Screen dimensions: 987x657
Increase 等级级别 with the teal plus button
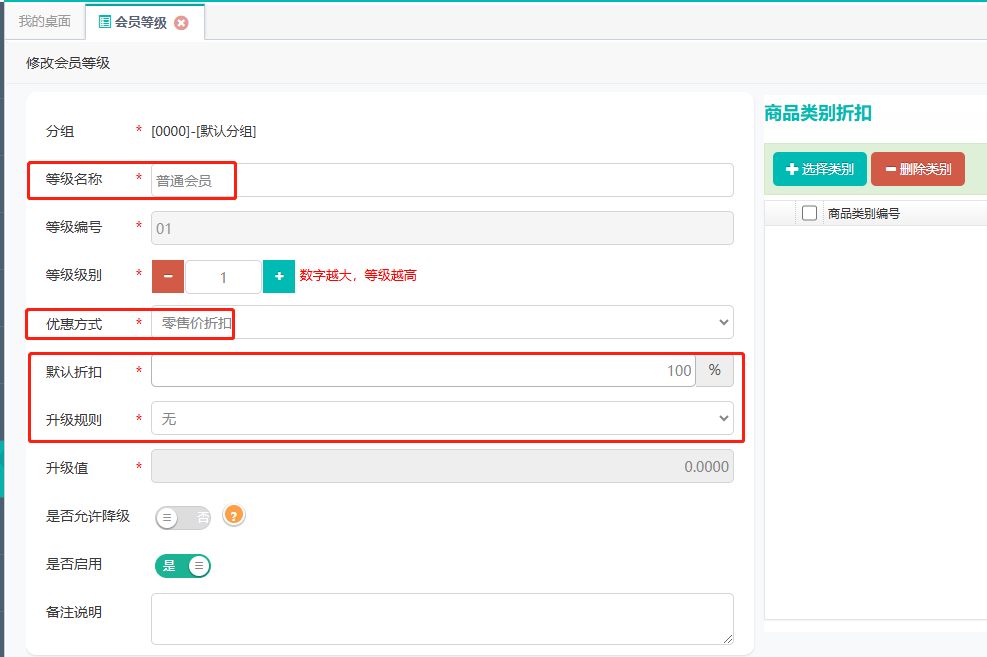pos(279,276)
